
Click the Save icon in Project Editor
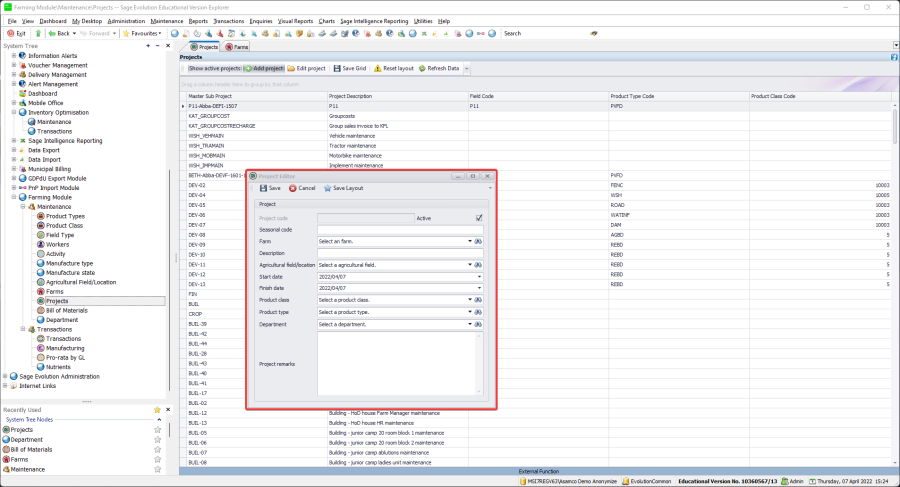[x=262, y=188]
